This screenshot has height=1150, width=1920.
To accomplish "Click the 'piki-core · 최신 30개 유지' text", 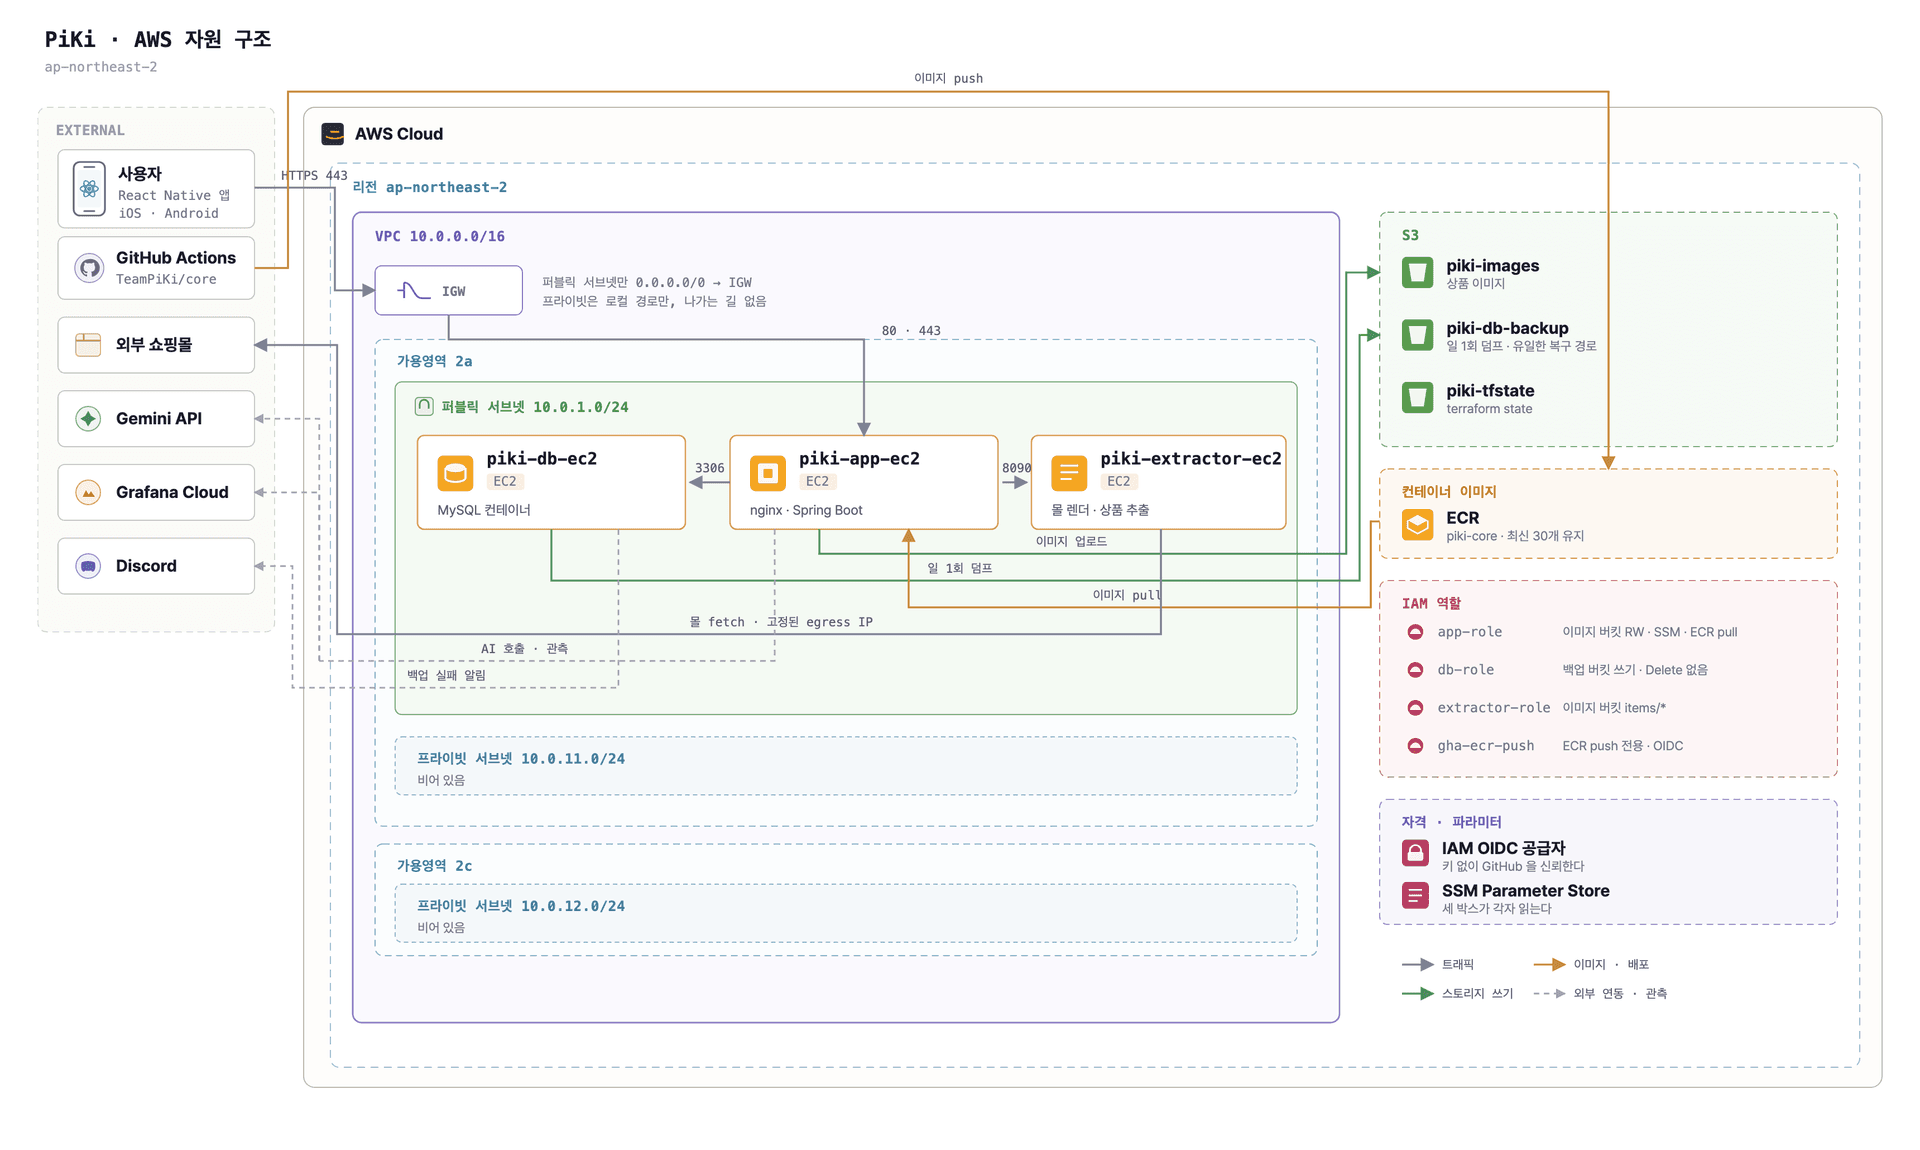I will tap(1515, 536).
